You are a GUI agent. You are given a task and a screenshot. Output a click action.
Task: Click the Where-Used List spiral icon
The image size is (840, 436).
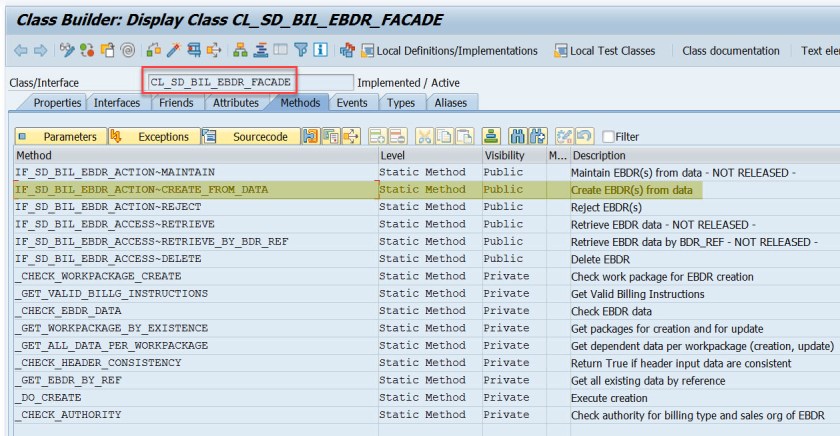(128, 51)
